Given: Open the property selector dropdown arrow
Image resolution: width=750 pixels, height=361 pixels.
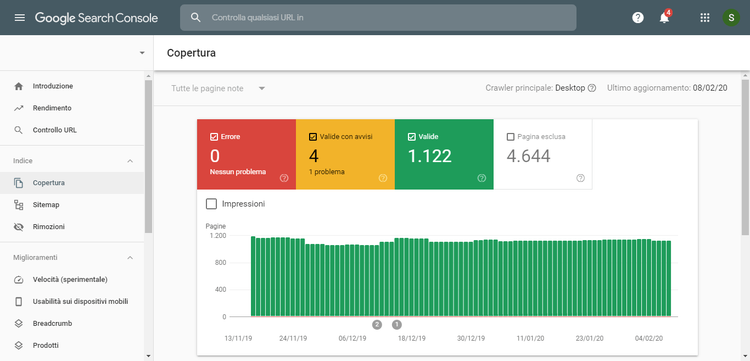Looking at the screenshot, I should pyautogui.click(x=142, y=53).
